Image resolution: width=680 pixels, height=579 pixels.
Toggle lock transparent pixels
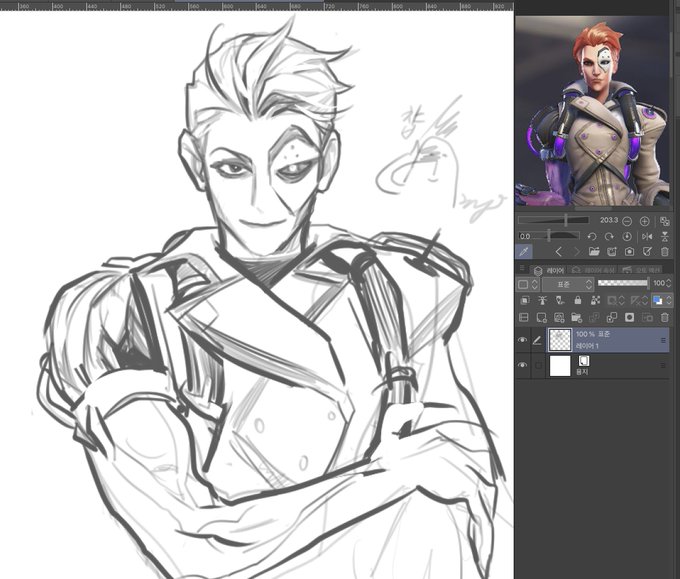[x=595, y=300]
